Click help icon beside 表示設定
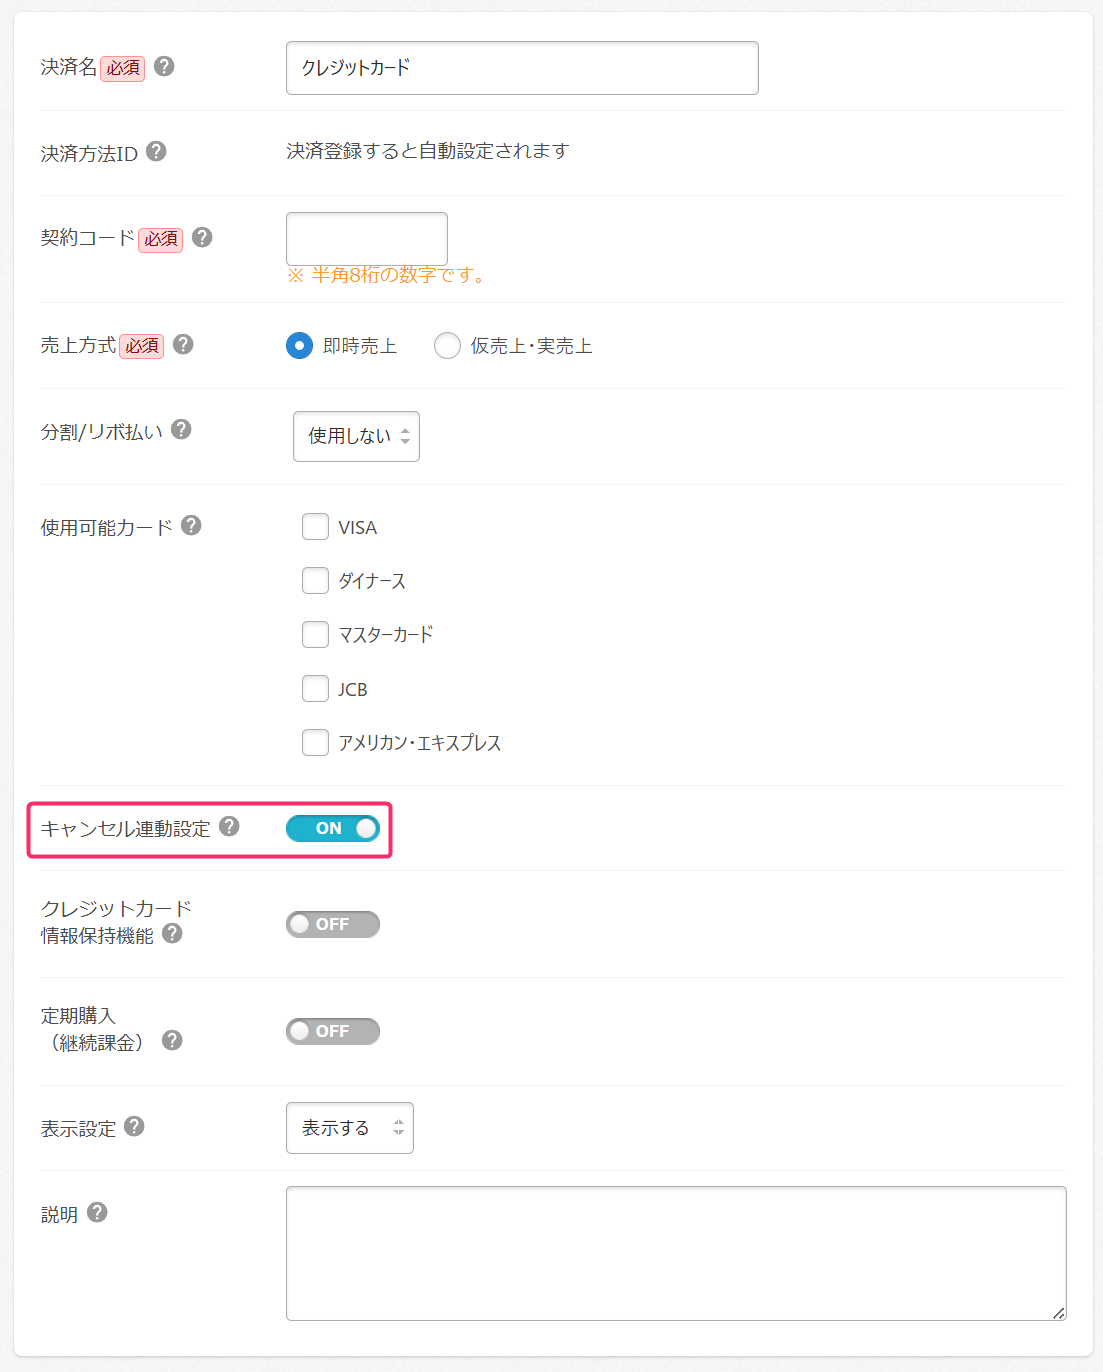The image size is (1103, 1372). 134,1127
